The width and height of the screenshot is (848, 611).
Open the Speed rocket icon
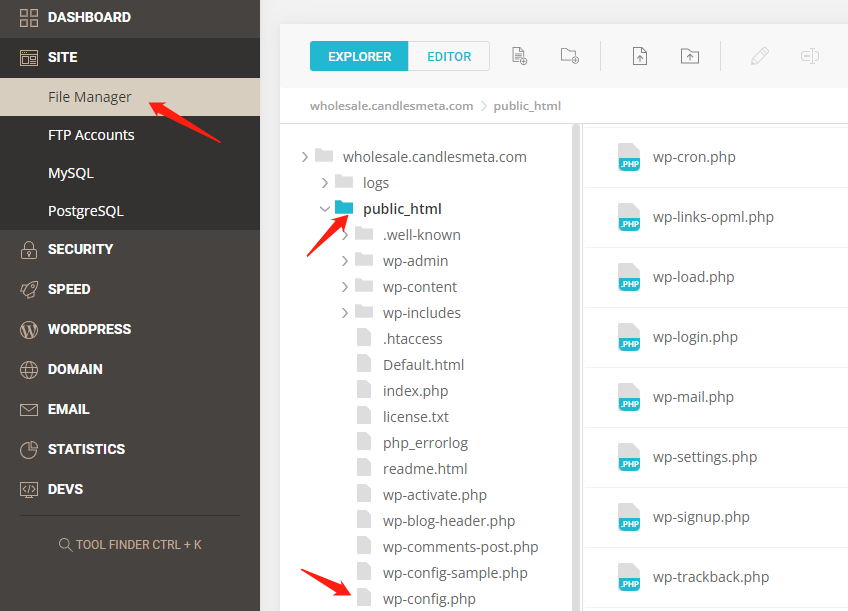pos(29,289)
